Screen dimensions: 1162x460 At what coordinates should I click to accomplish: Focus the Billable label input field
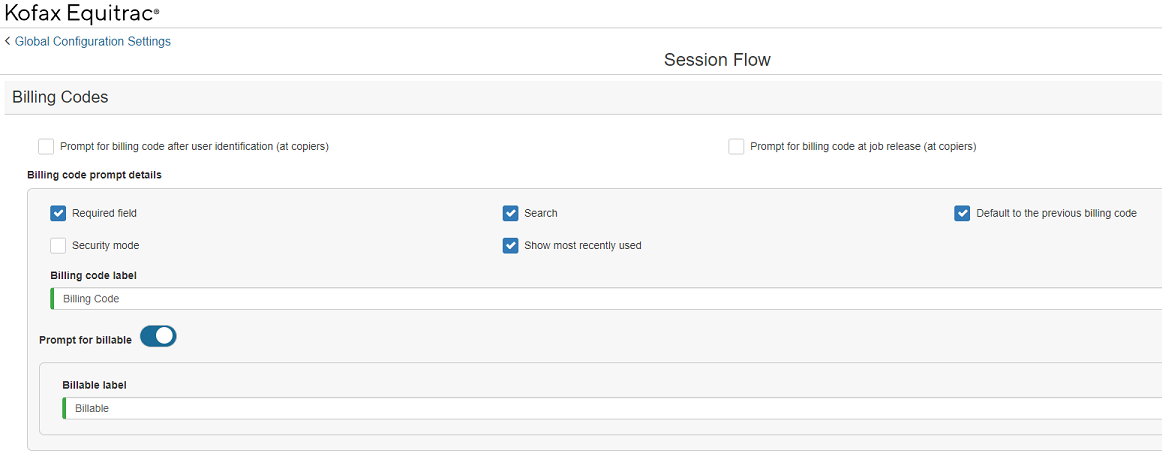600,408
